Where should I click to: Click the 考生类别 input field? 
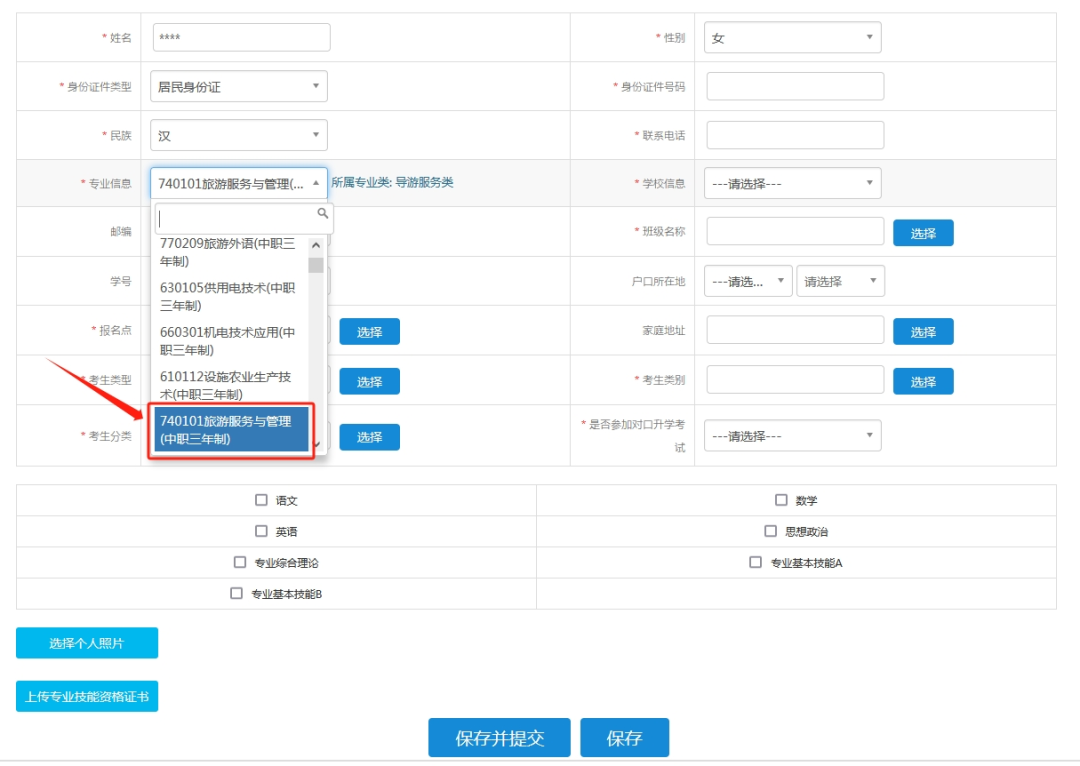click(795, 380)
